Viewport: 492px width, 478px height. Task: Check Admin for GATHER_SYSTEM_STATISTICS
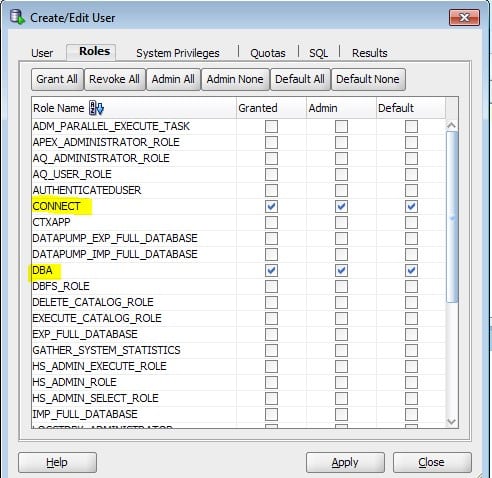tap(341, 350)
